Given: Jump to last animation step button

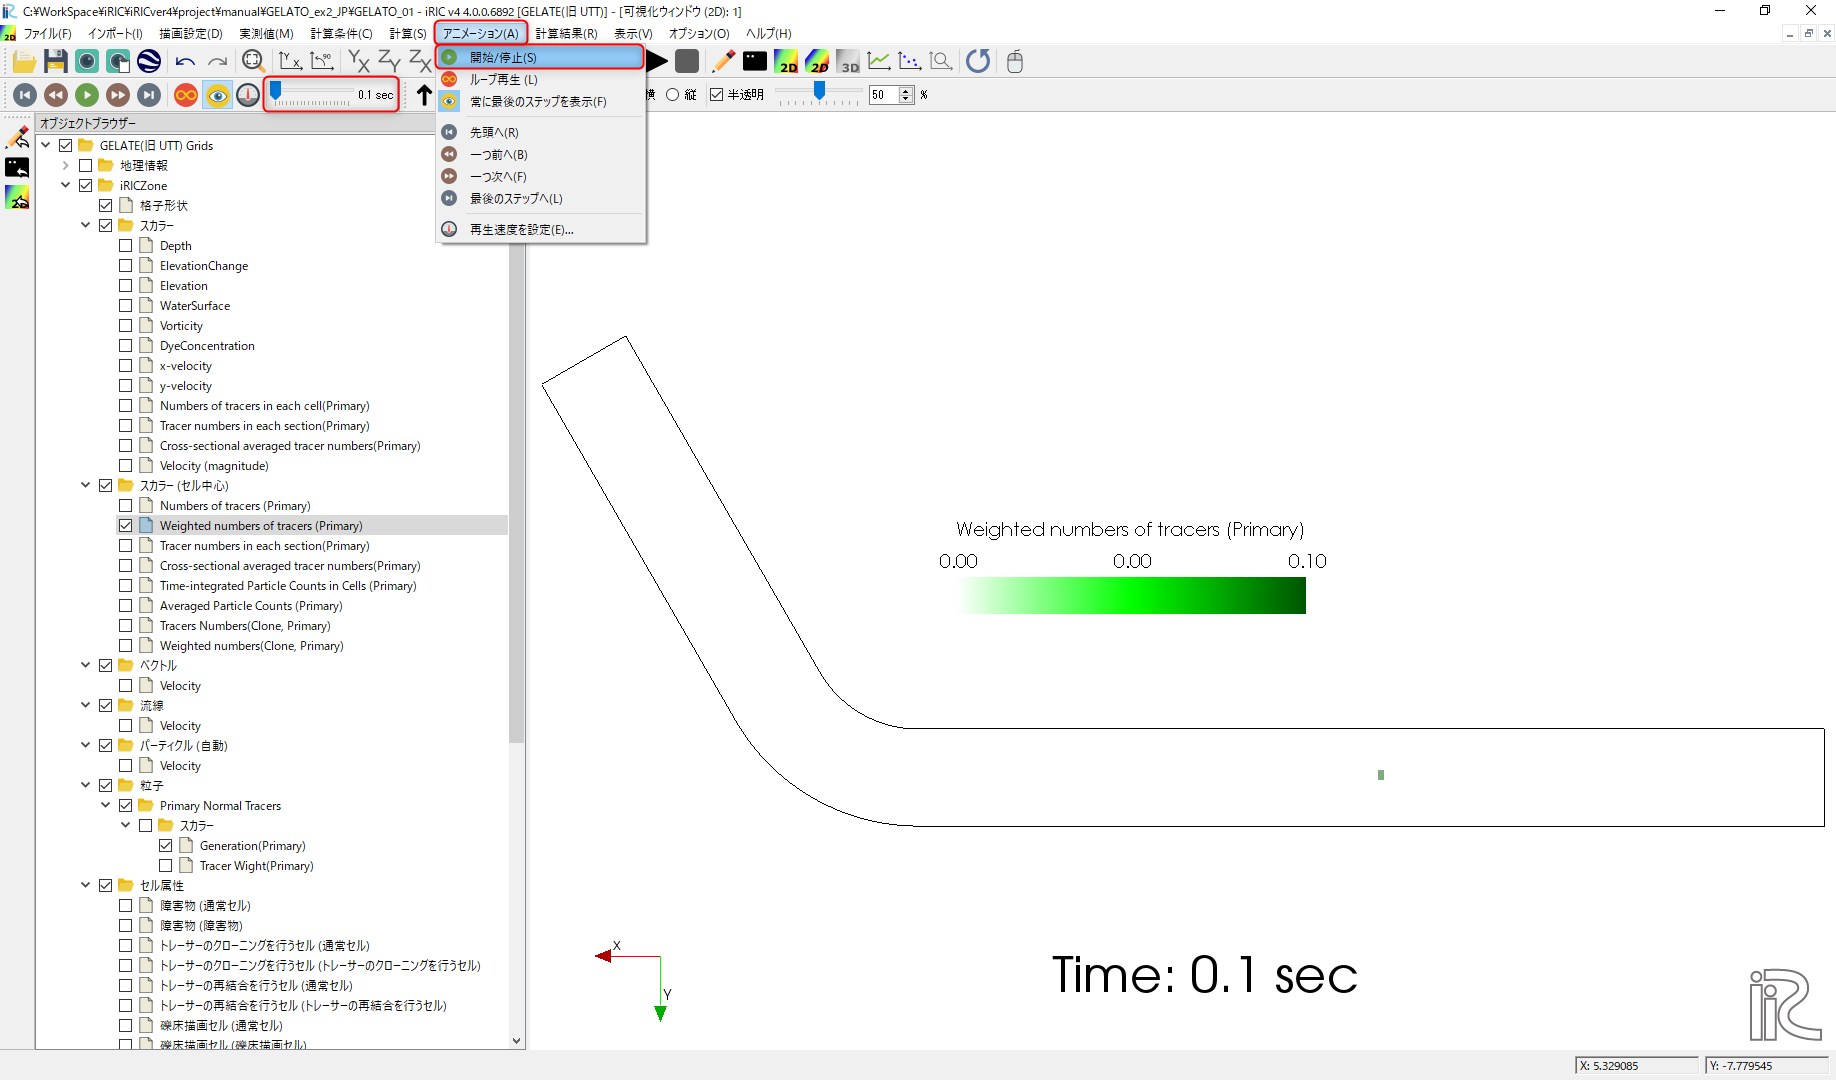Looking at the screenshot, I should coord(149,95).
